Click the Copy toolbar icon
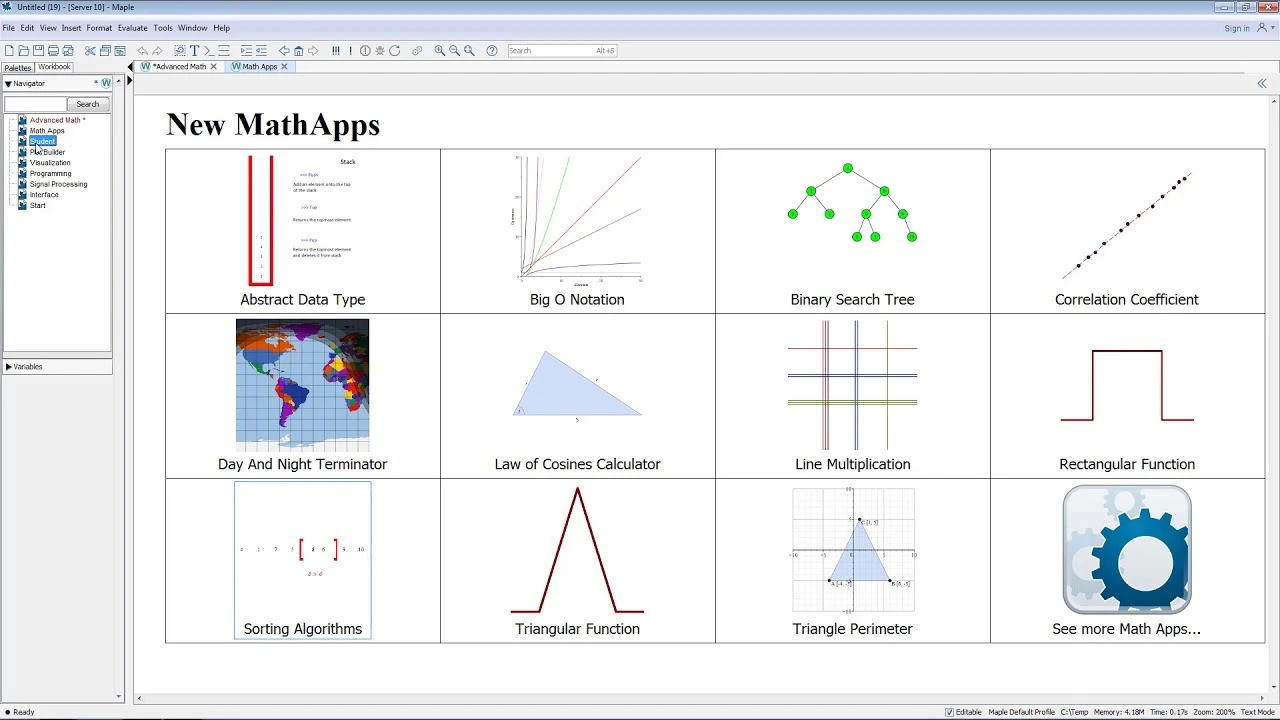 click(105, 50)
